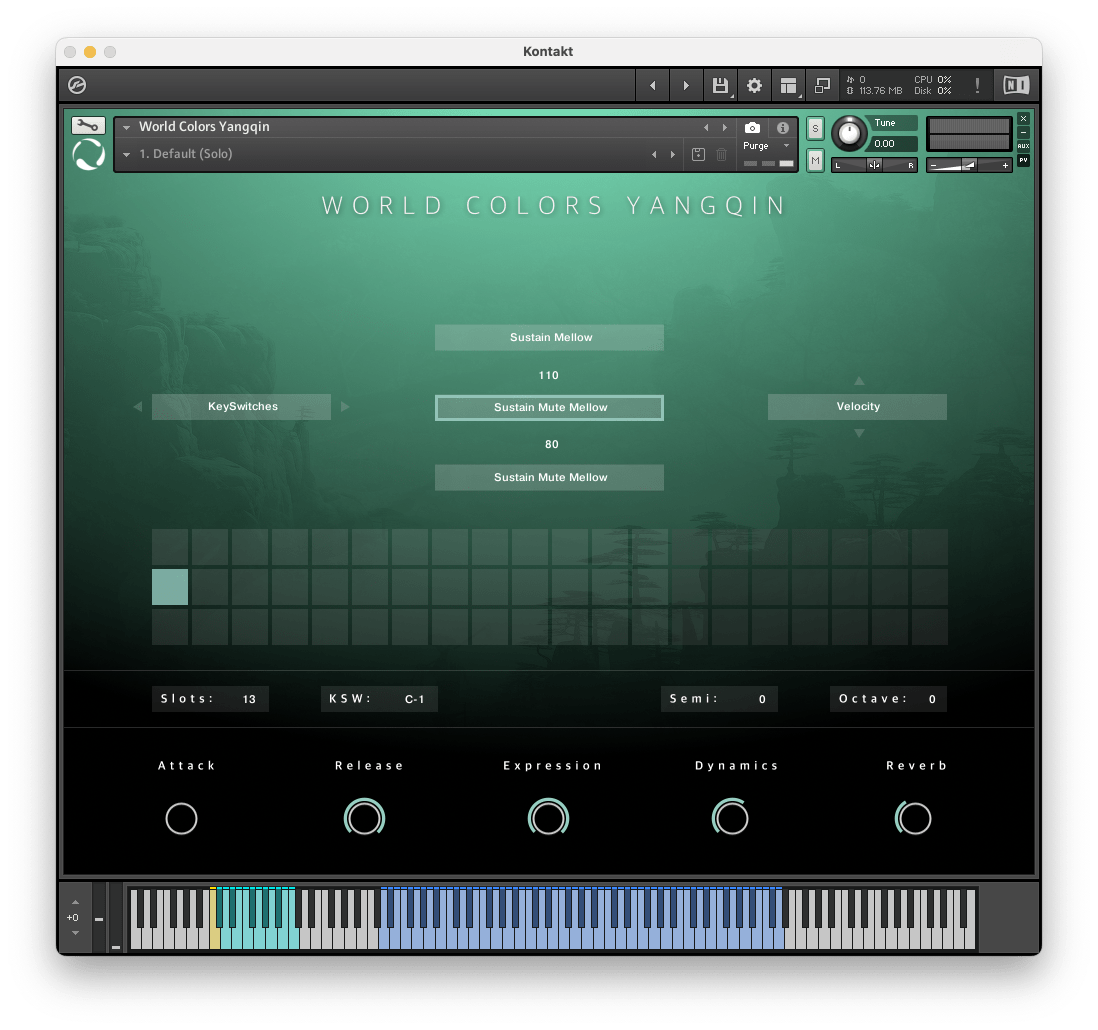Open the Default (Solo) snapshot dropdown
This screenshot has height=1030, width=1098.
(127, 155)
